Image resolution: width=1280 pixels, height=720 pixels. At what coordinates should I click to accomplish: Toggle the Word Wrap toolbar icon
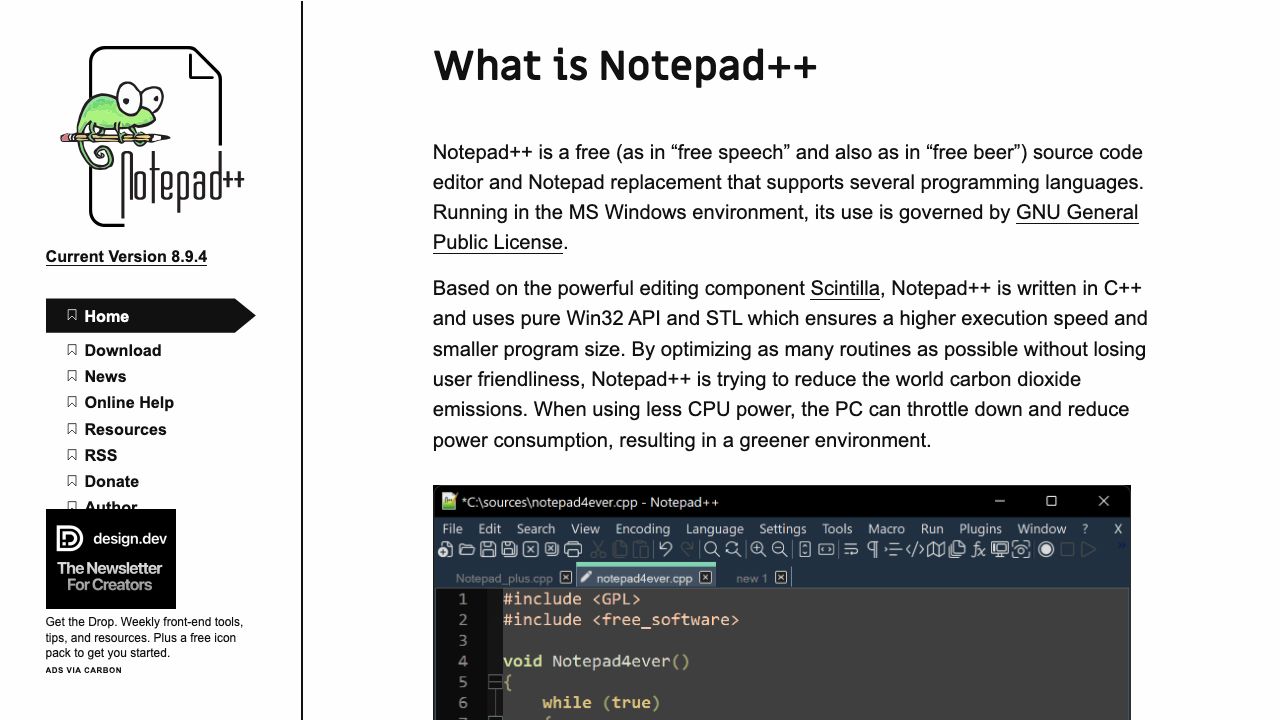click(851, 549)
